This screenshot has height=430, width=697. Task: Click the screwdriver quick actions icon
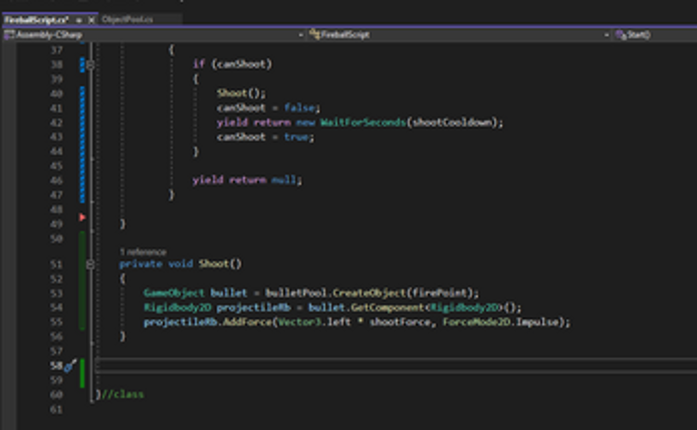[69, 367]
